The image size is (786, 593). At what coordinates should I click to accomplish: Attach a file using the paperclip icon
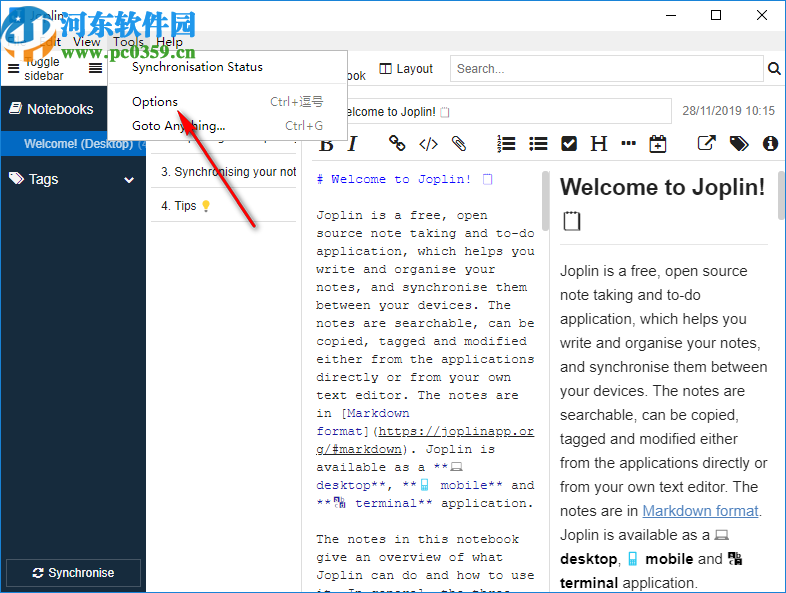click(x=459, y=144)
